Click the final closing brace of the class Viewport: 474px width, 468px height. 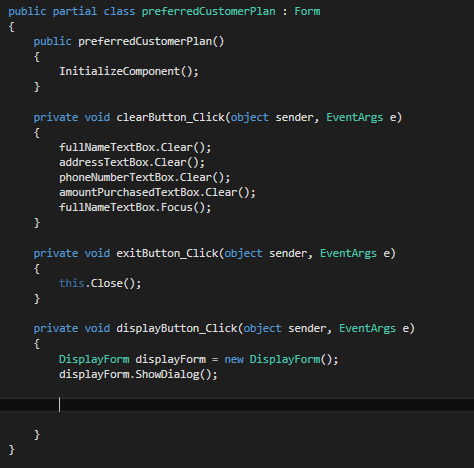click(12, 450)
